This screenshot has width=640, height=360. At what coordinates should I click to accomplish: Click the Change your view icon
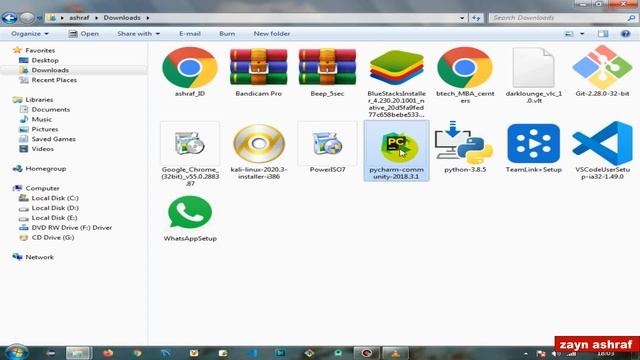coord(569,34)
